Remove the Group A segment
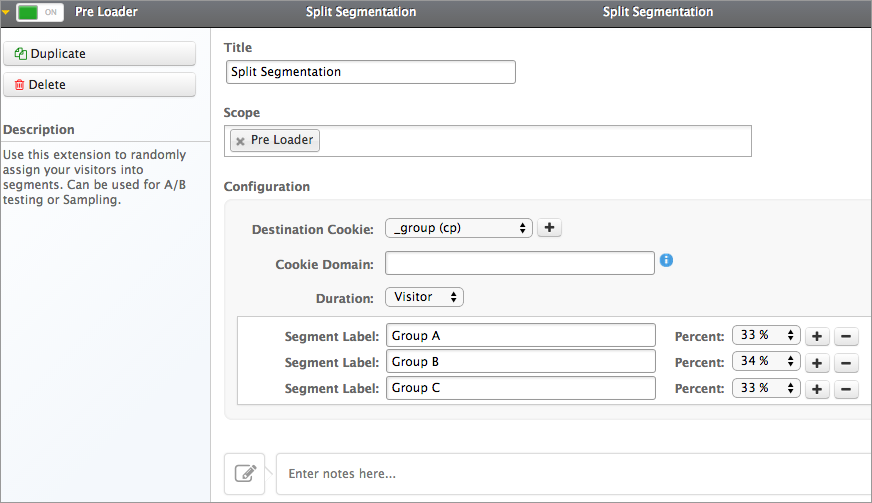The image size is (872, 503). pyautogui.click(x=846, y=336)
